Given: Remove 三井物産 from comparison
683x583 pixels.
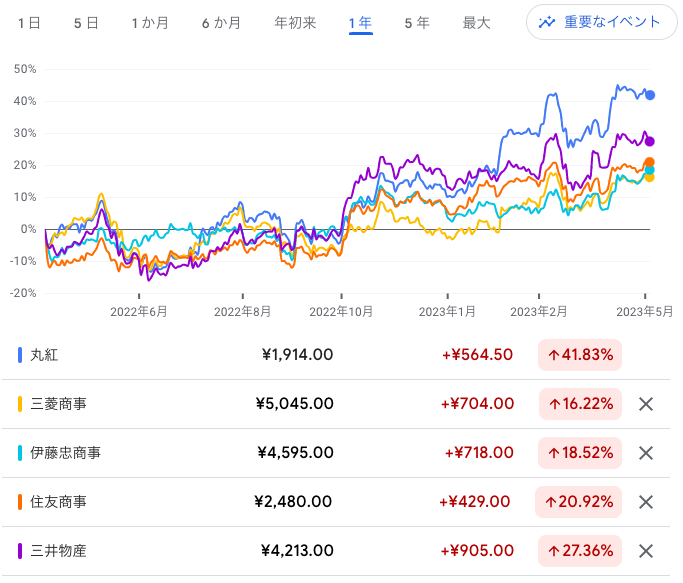Looking at the screenshot, I should pyautogui.click(x=646, y=551).
